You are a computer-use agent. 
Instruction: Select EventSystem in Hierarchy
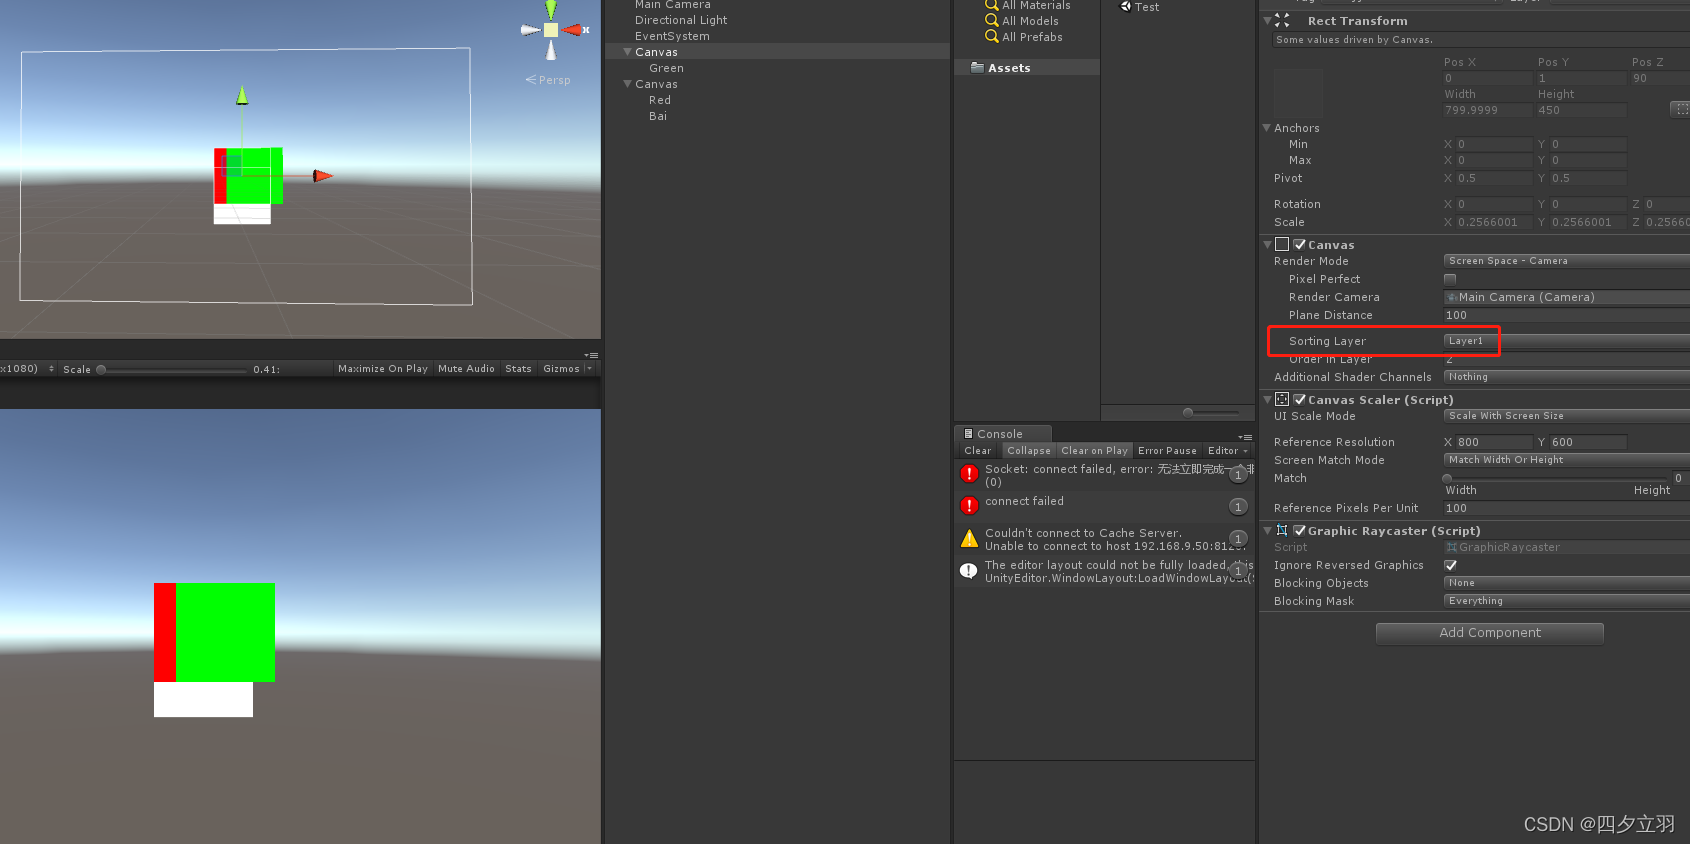(672, 36)
